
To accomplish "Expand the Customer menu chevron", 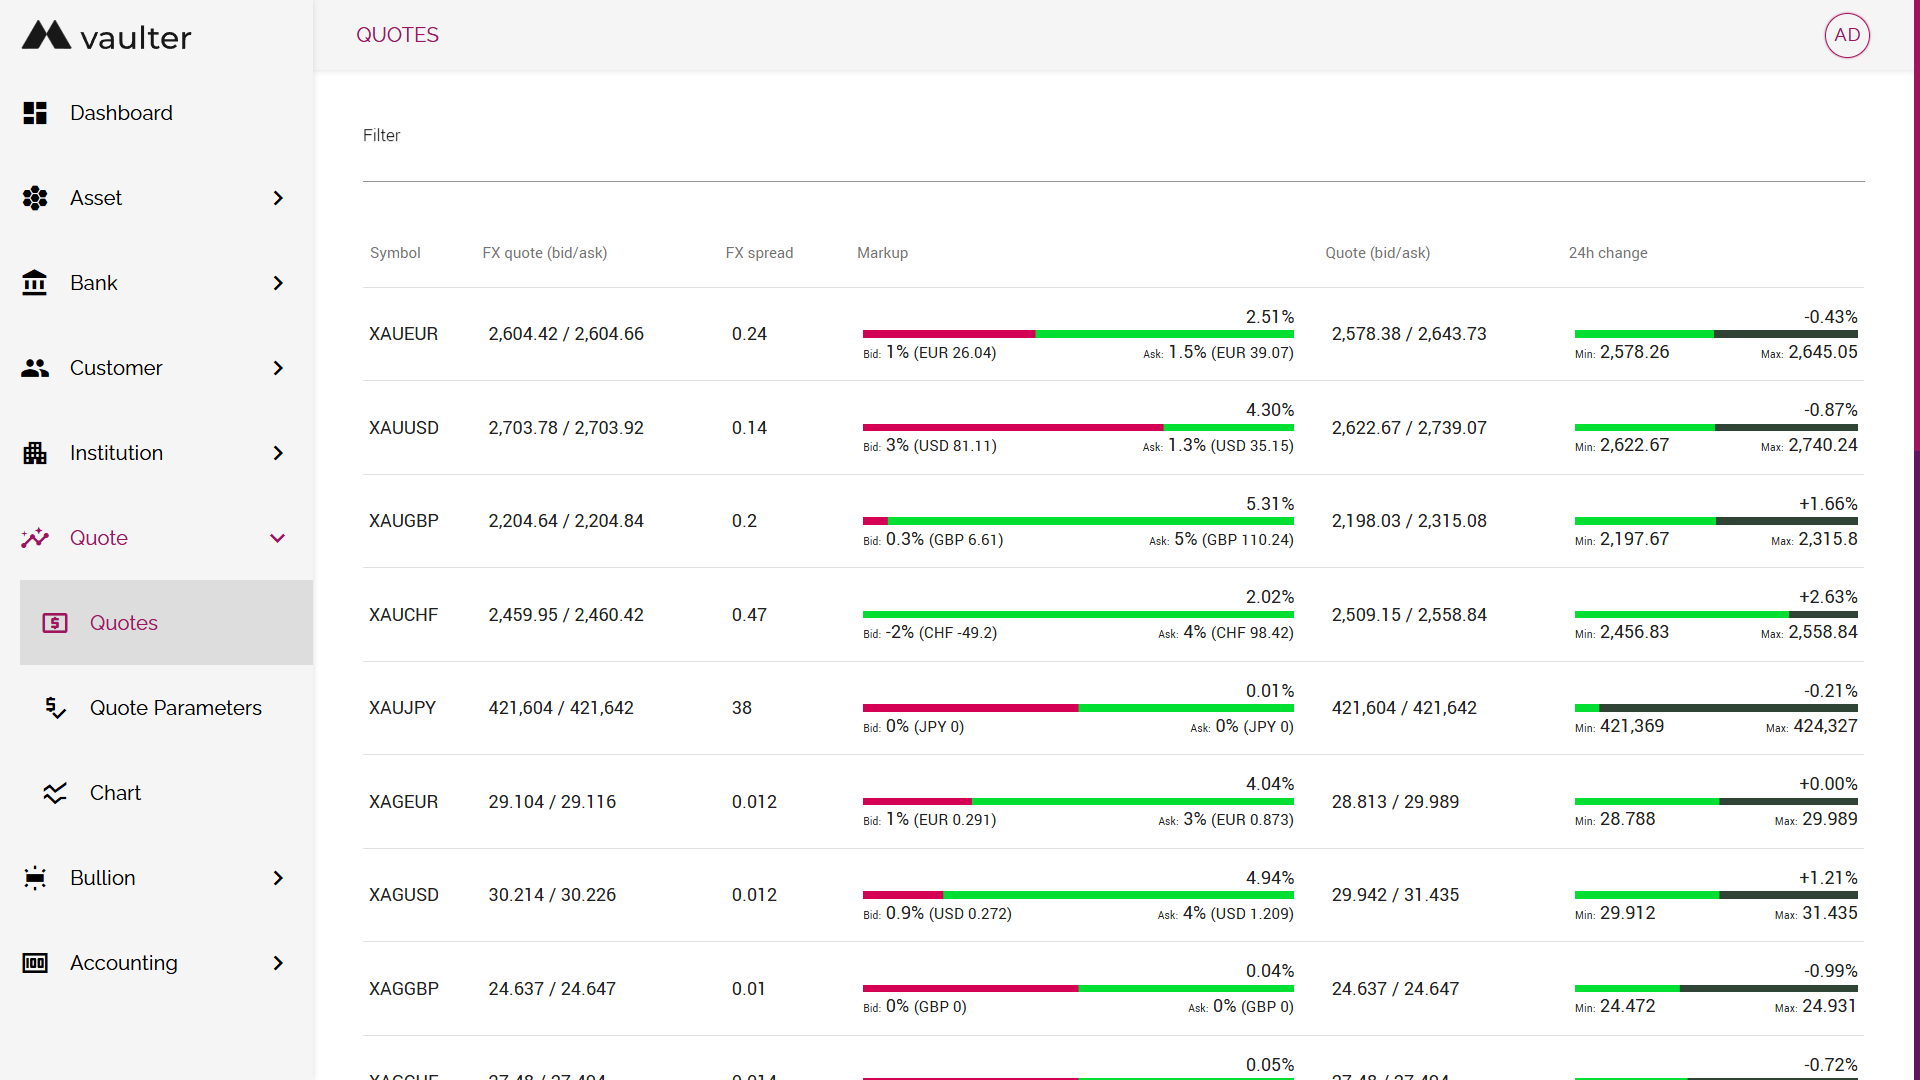I will [x=278, y=368].
